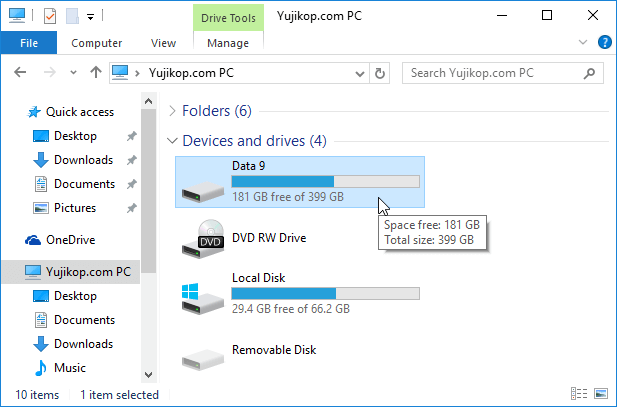617x407 pixels.
Task: Click the pin icon next to Pictures
Action: [131, 208]
